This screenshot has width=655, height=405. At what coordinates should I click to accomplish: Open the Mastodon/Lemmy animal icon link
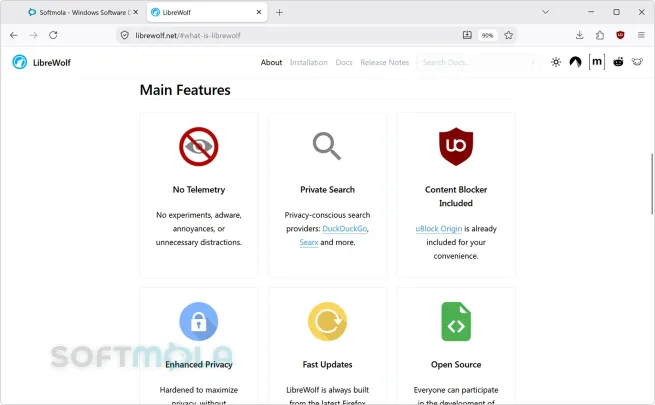pos(637,62)
